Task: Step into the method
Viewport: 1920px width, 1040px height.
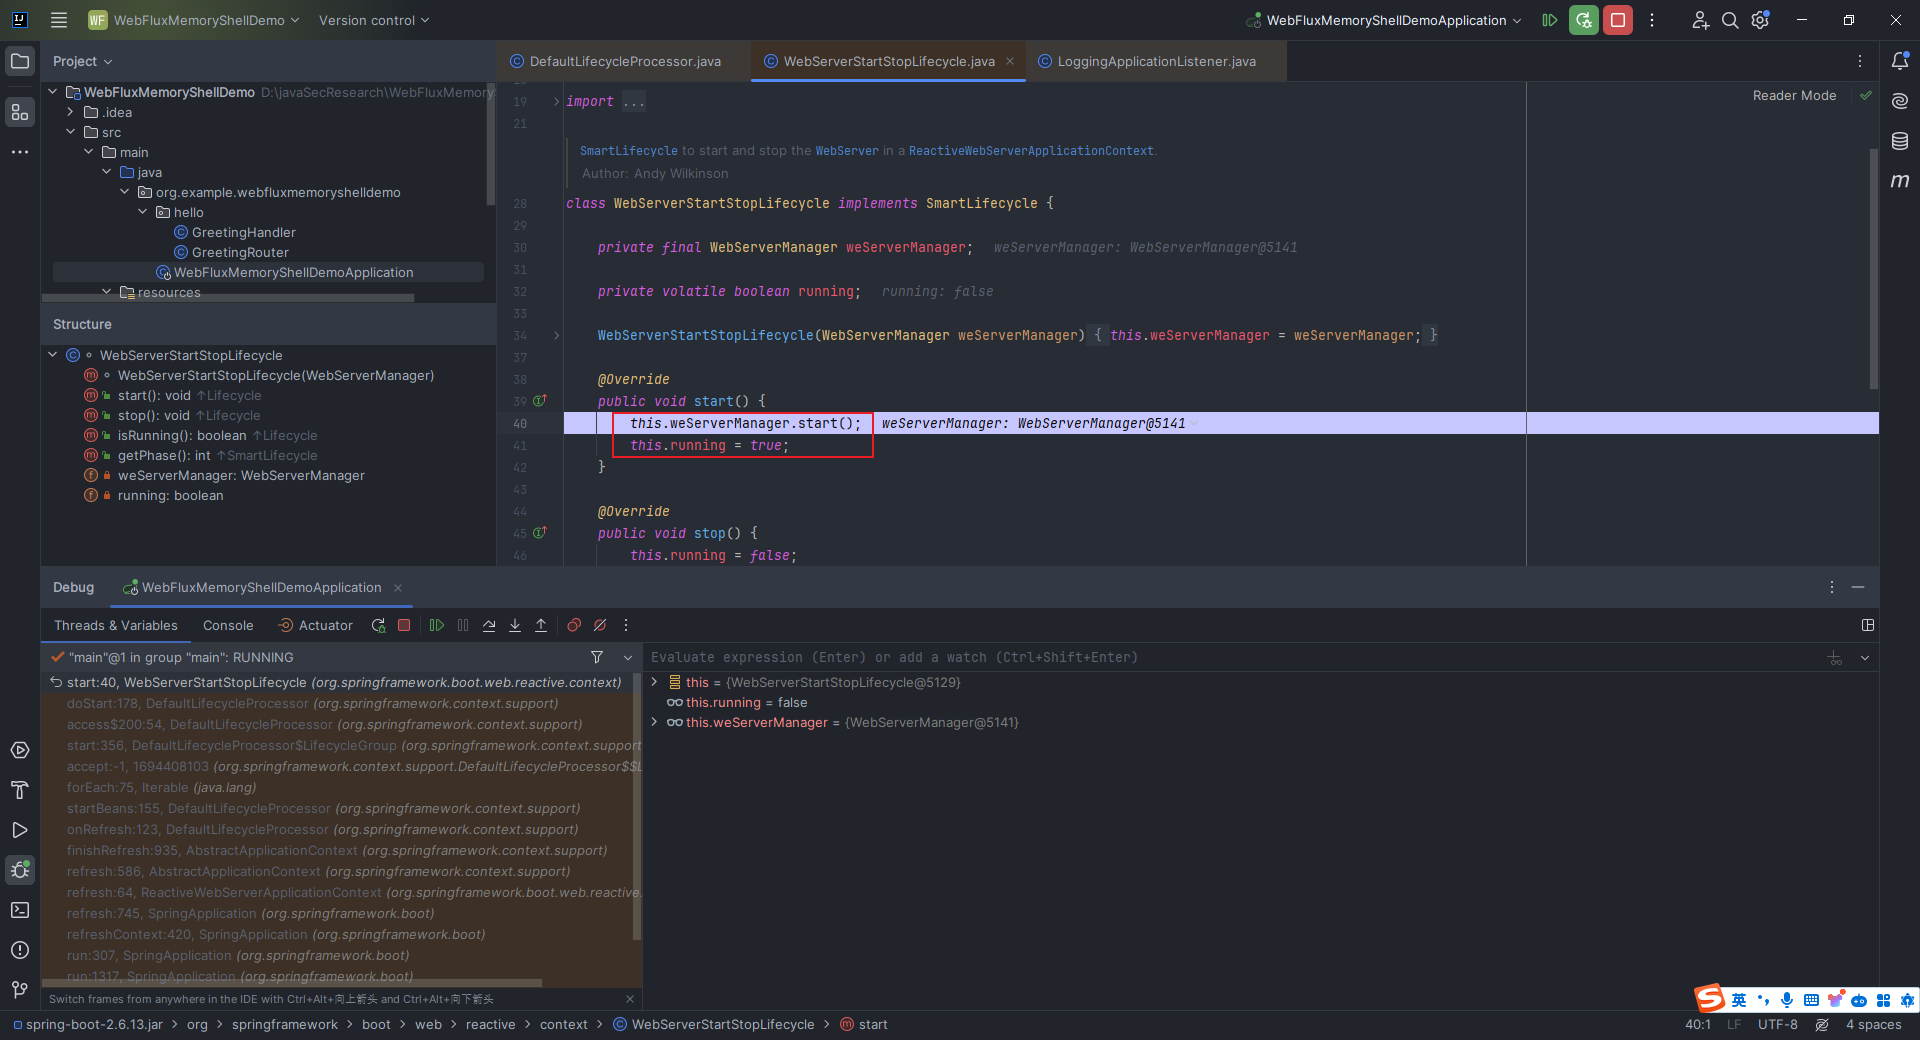Action: 515,625
